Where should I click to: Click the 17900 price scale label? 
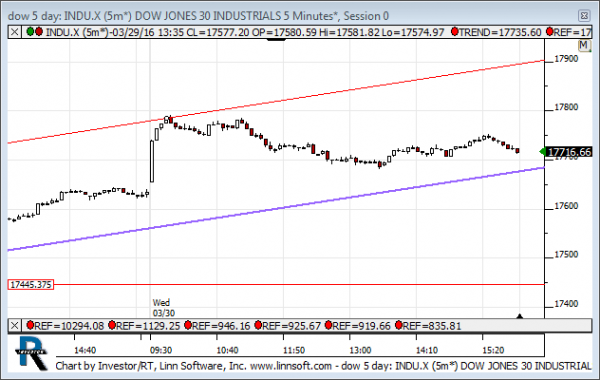(566, 59)
